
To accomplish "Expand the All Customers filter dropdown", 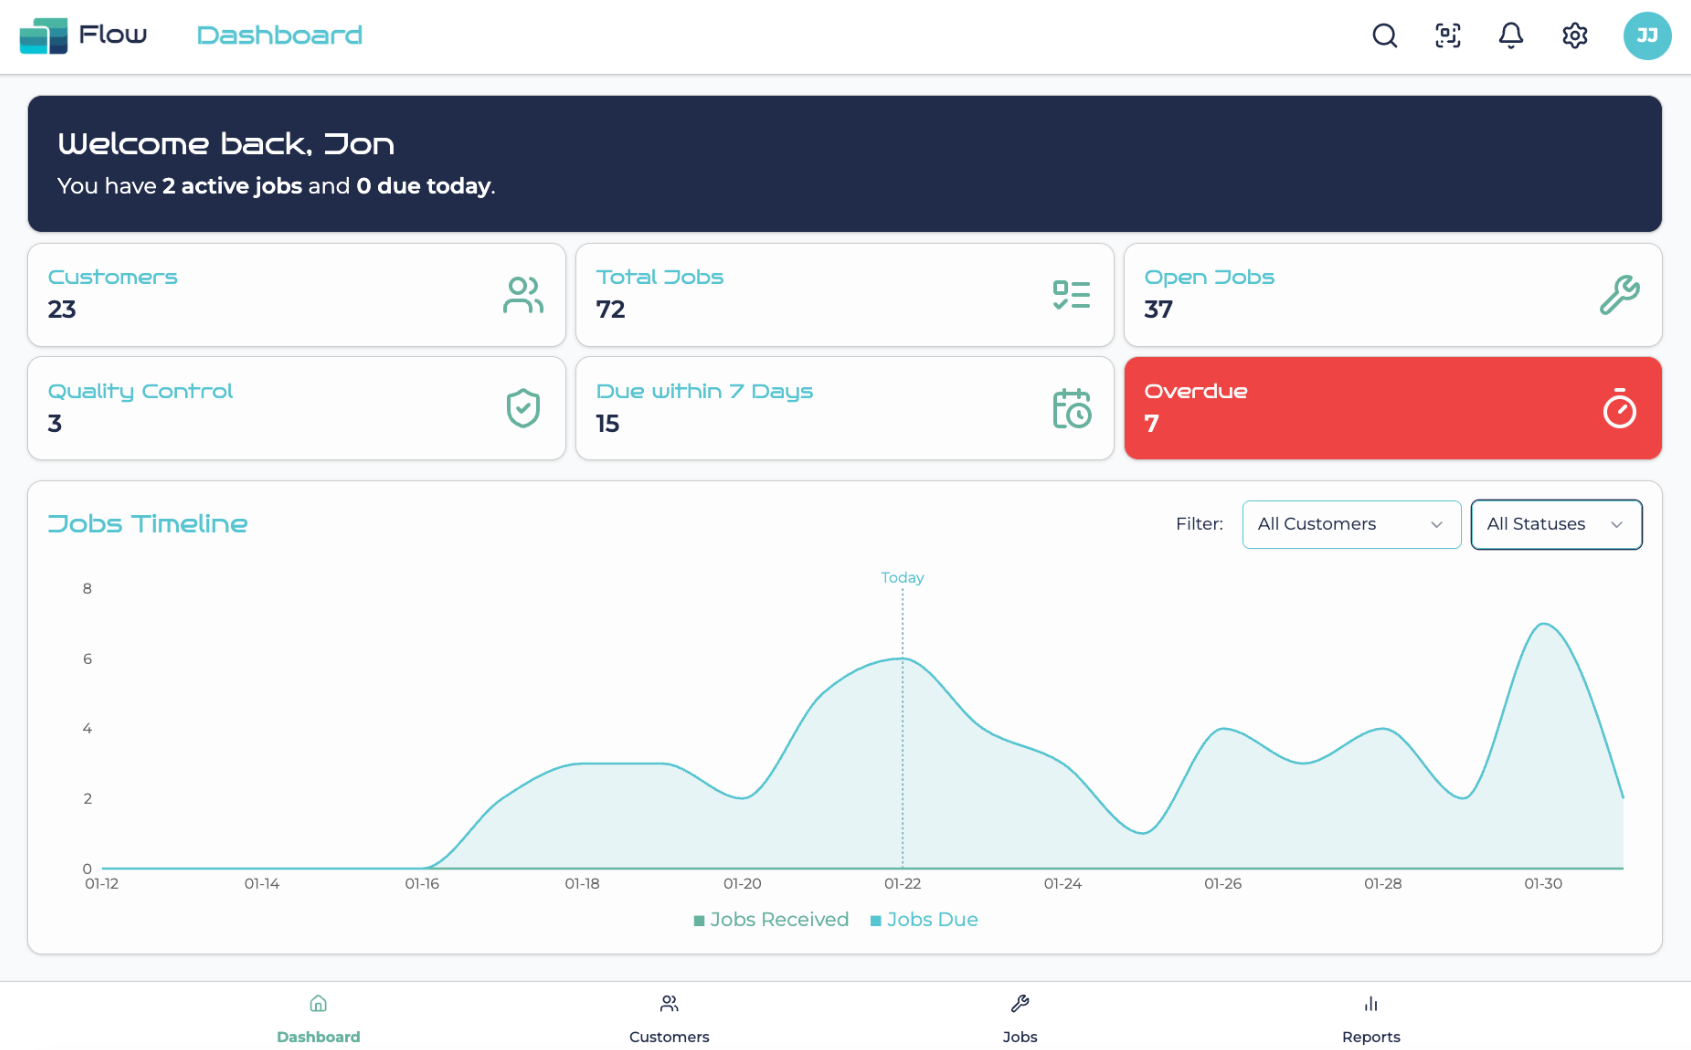I will tap(1350, 525).
